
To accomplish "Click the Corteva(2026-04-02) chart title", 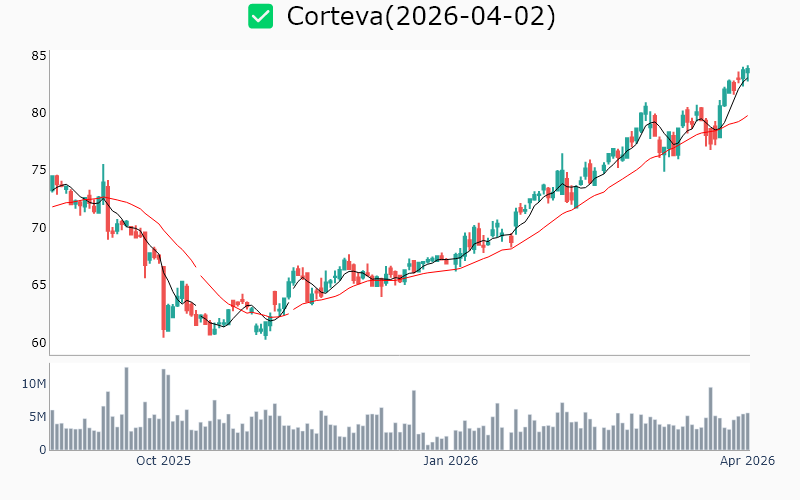I will point(420,16).
